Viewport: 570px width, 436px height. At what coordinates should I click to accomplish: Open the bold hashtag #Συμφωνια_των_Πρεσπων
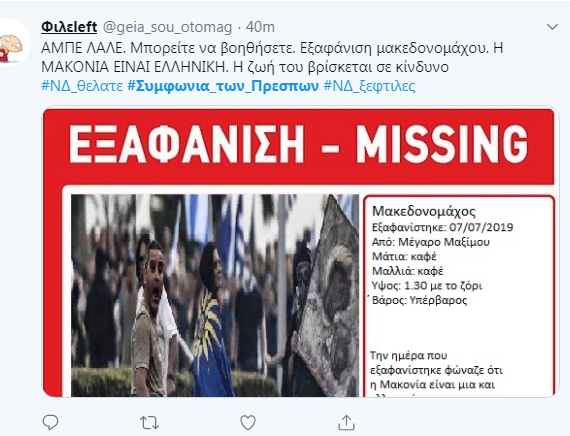(x=223, y=86)
